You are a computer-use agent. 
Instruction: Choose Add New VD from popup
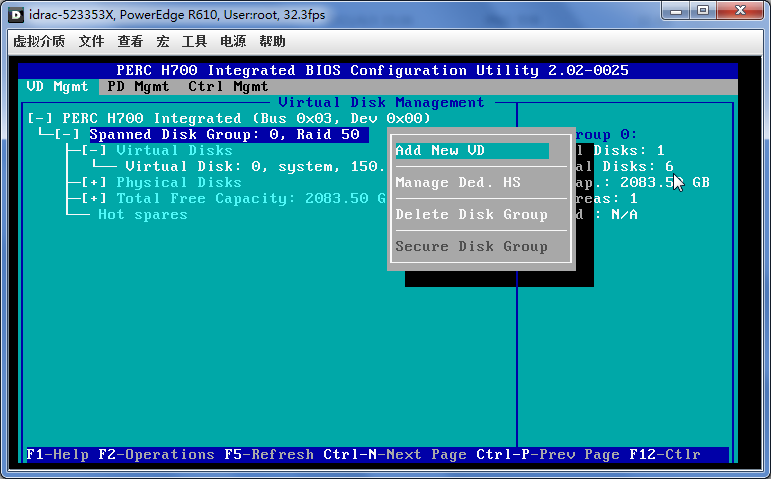[472, 150]
